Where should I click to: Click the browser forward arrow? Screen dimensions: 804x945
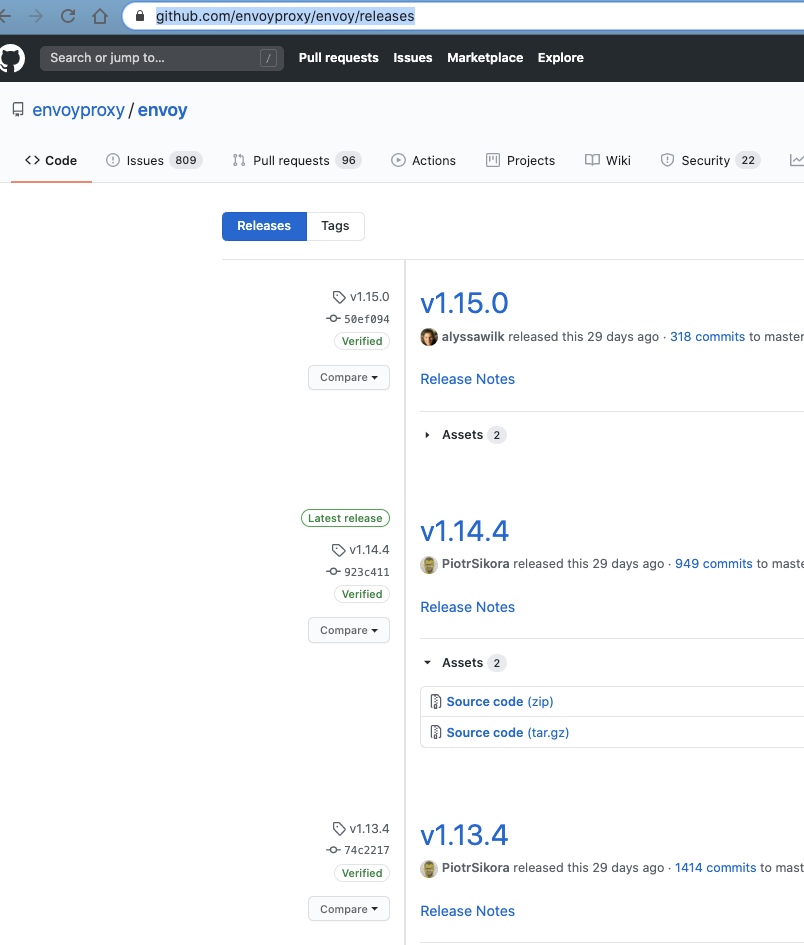tap(37, 16)
